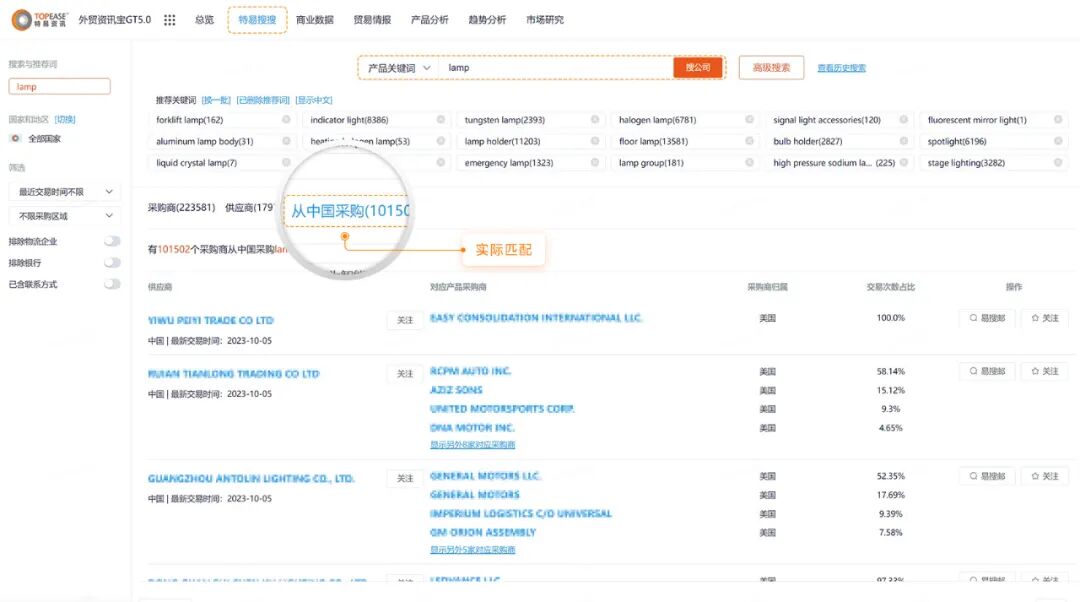Click 易搜邮 for the RUIAN TIANLONG TRADING row
1080x602 pixels.
[x=987, y=371]
